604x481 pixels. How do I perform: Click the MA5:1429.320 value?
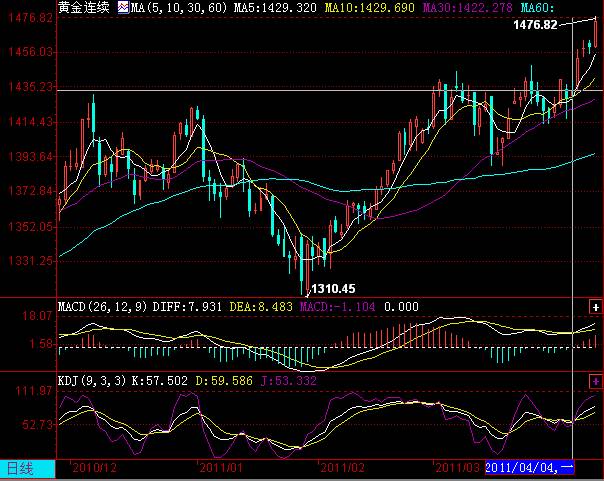pos(275,7)
